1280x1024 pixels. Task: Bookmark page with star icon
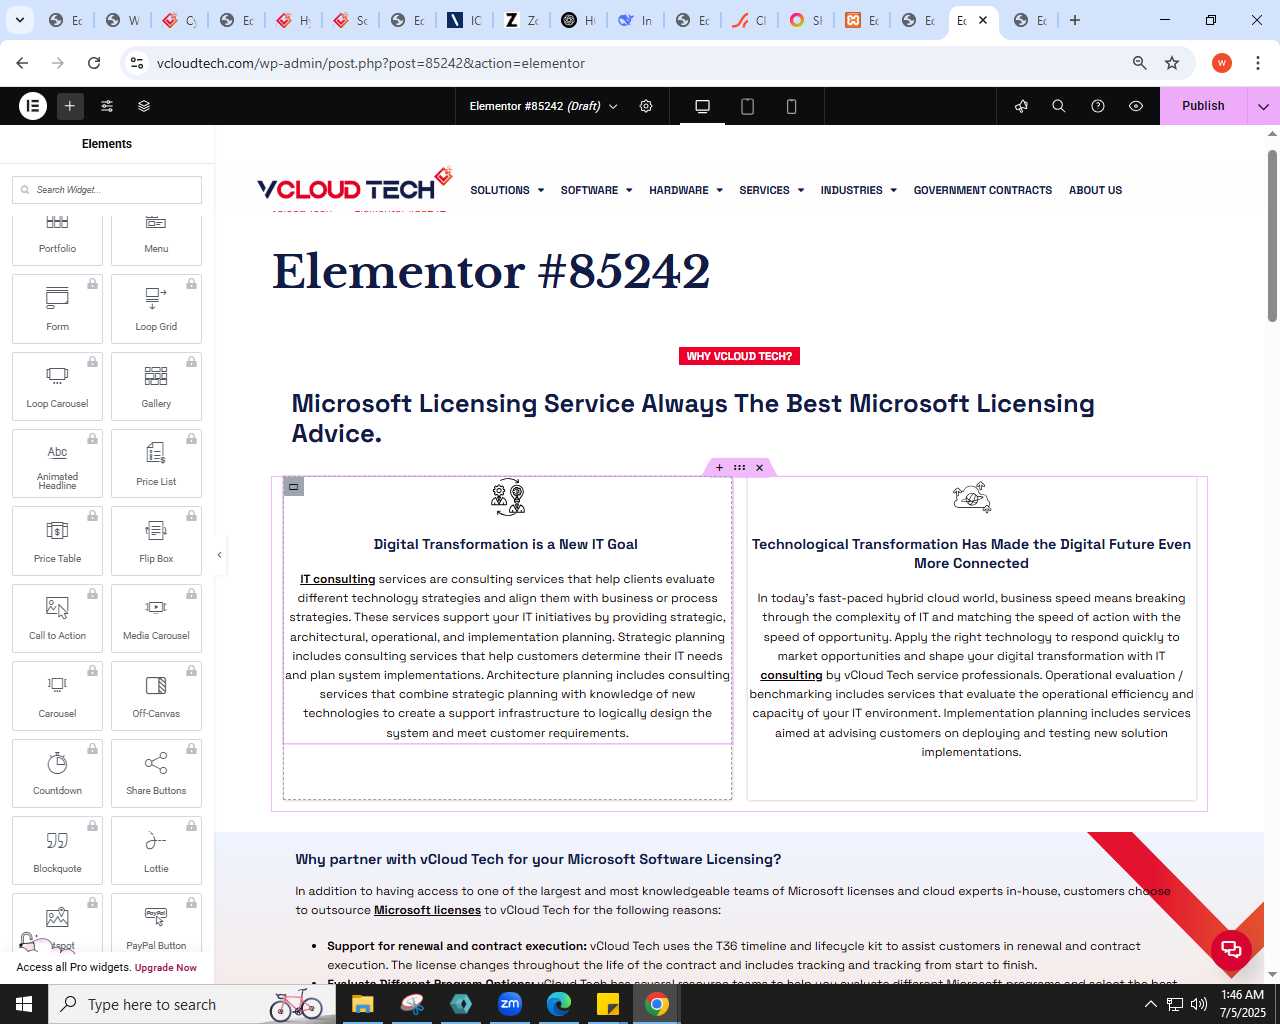pos(1172,63)
